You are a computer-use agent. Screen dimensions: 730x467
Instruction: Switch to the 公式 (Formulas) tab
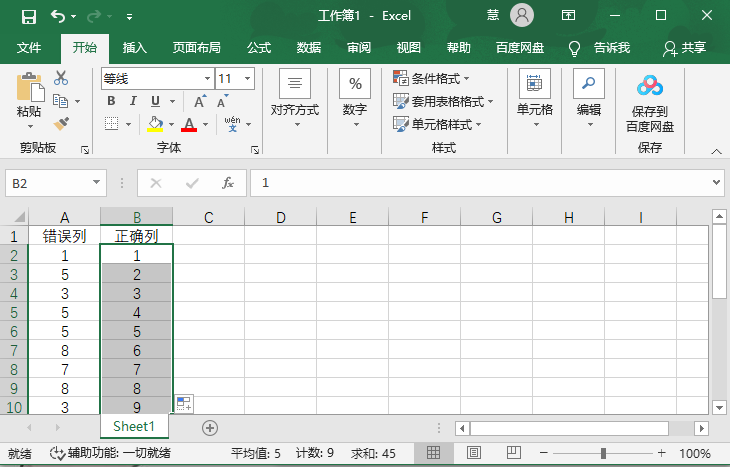pos(259,48)
